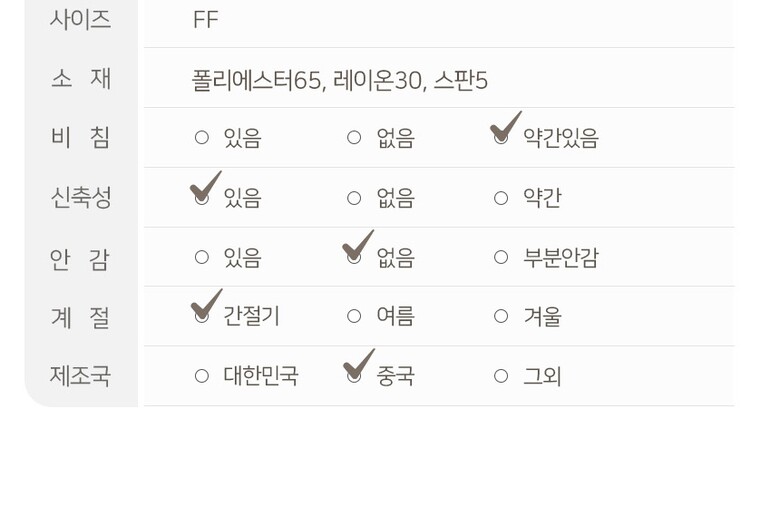The height and width of the screenshot is (516, 780).
Task: Click the '소 재' row label
Action: tap(80, 79)
